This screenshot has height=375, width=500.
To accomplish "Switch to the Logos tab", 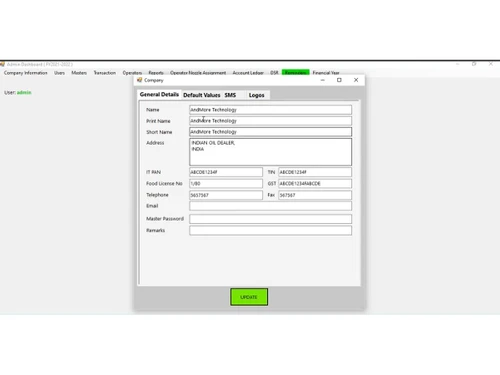I will tap(256, 95).
